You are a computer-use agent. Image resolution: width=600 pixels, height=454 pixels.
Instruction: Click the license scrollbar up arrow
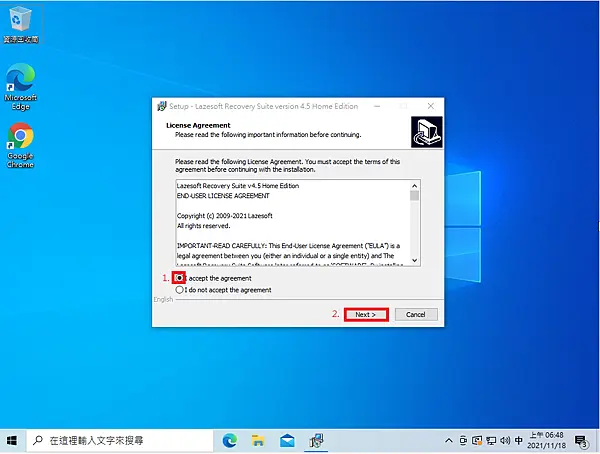pos(414,186)
